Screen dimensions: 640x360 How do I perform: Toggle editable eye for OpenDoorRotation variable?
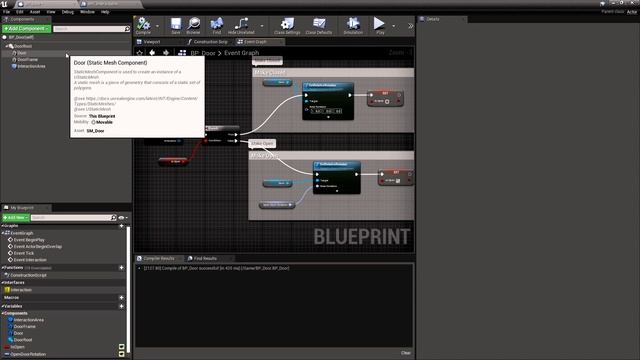click(x=121, y=354)
